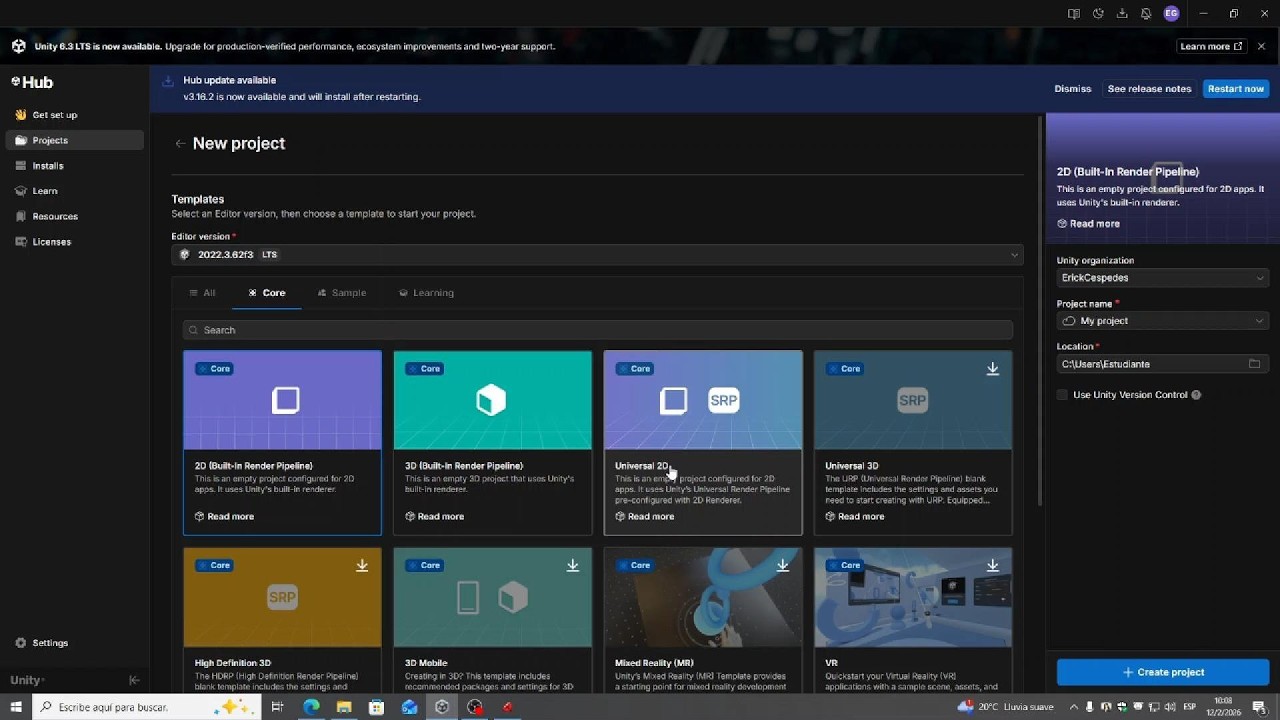Open Hub Settings from the sidebar

[x=75, y=643]
